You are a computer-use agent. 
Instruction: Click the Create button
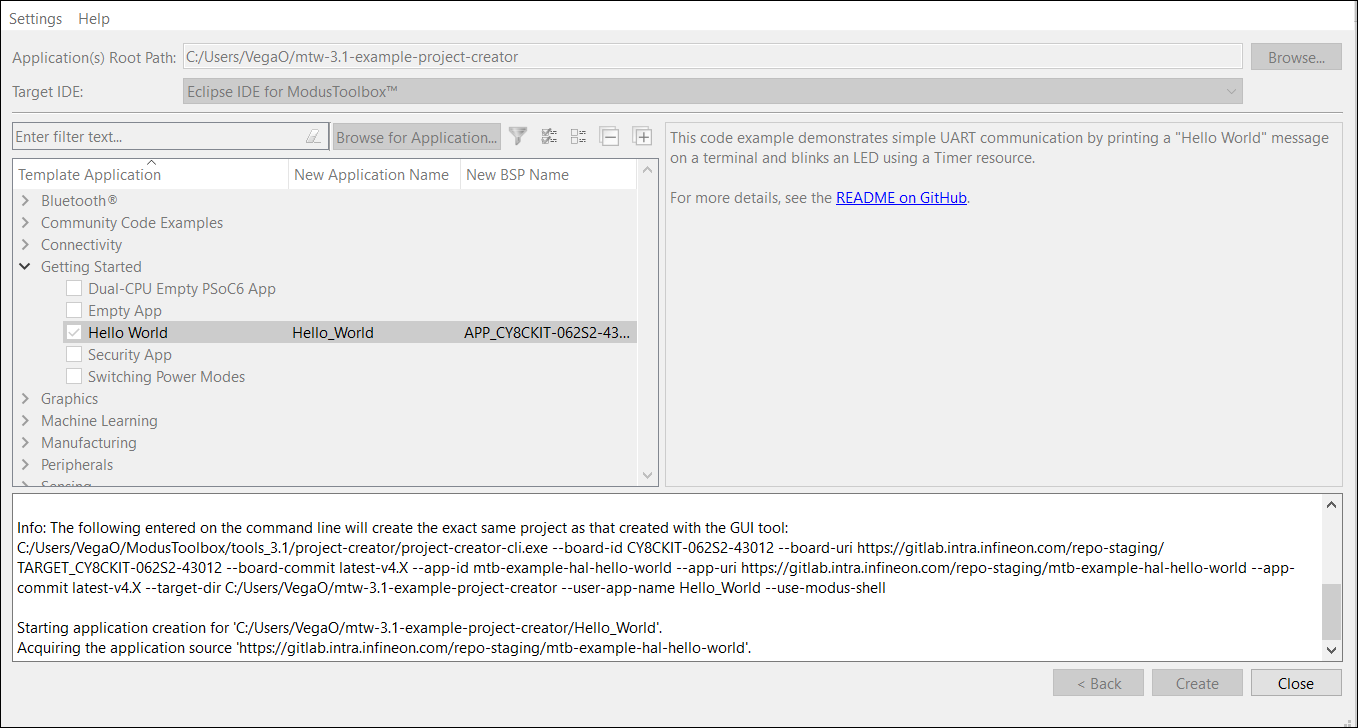[1197, 683]
